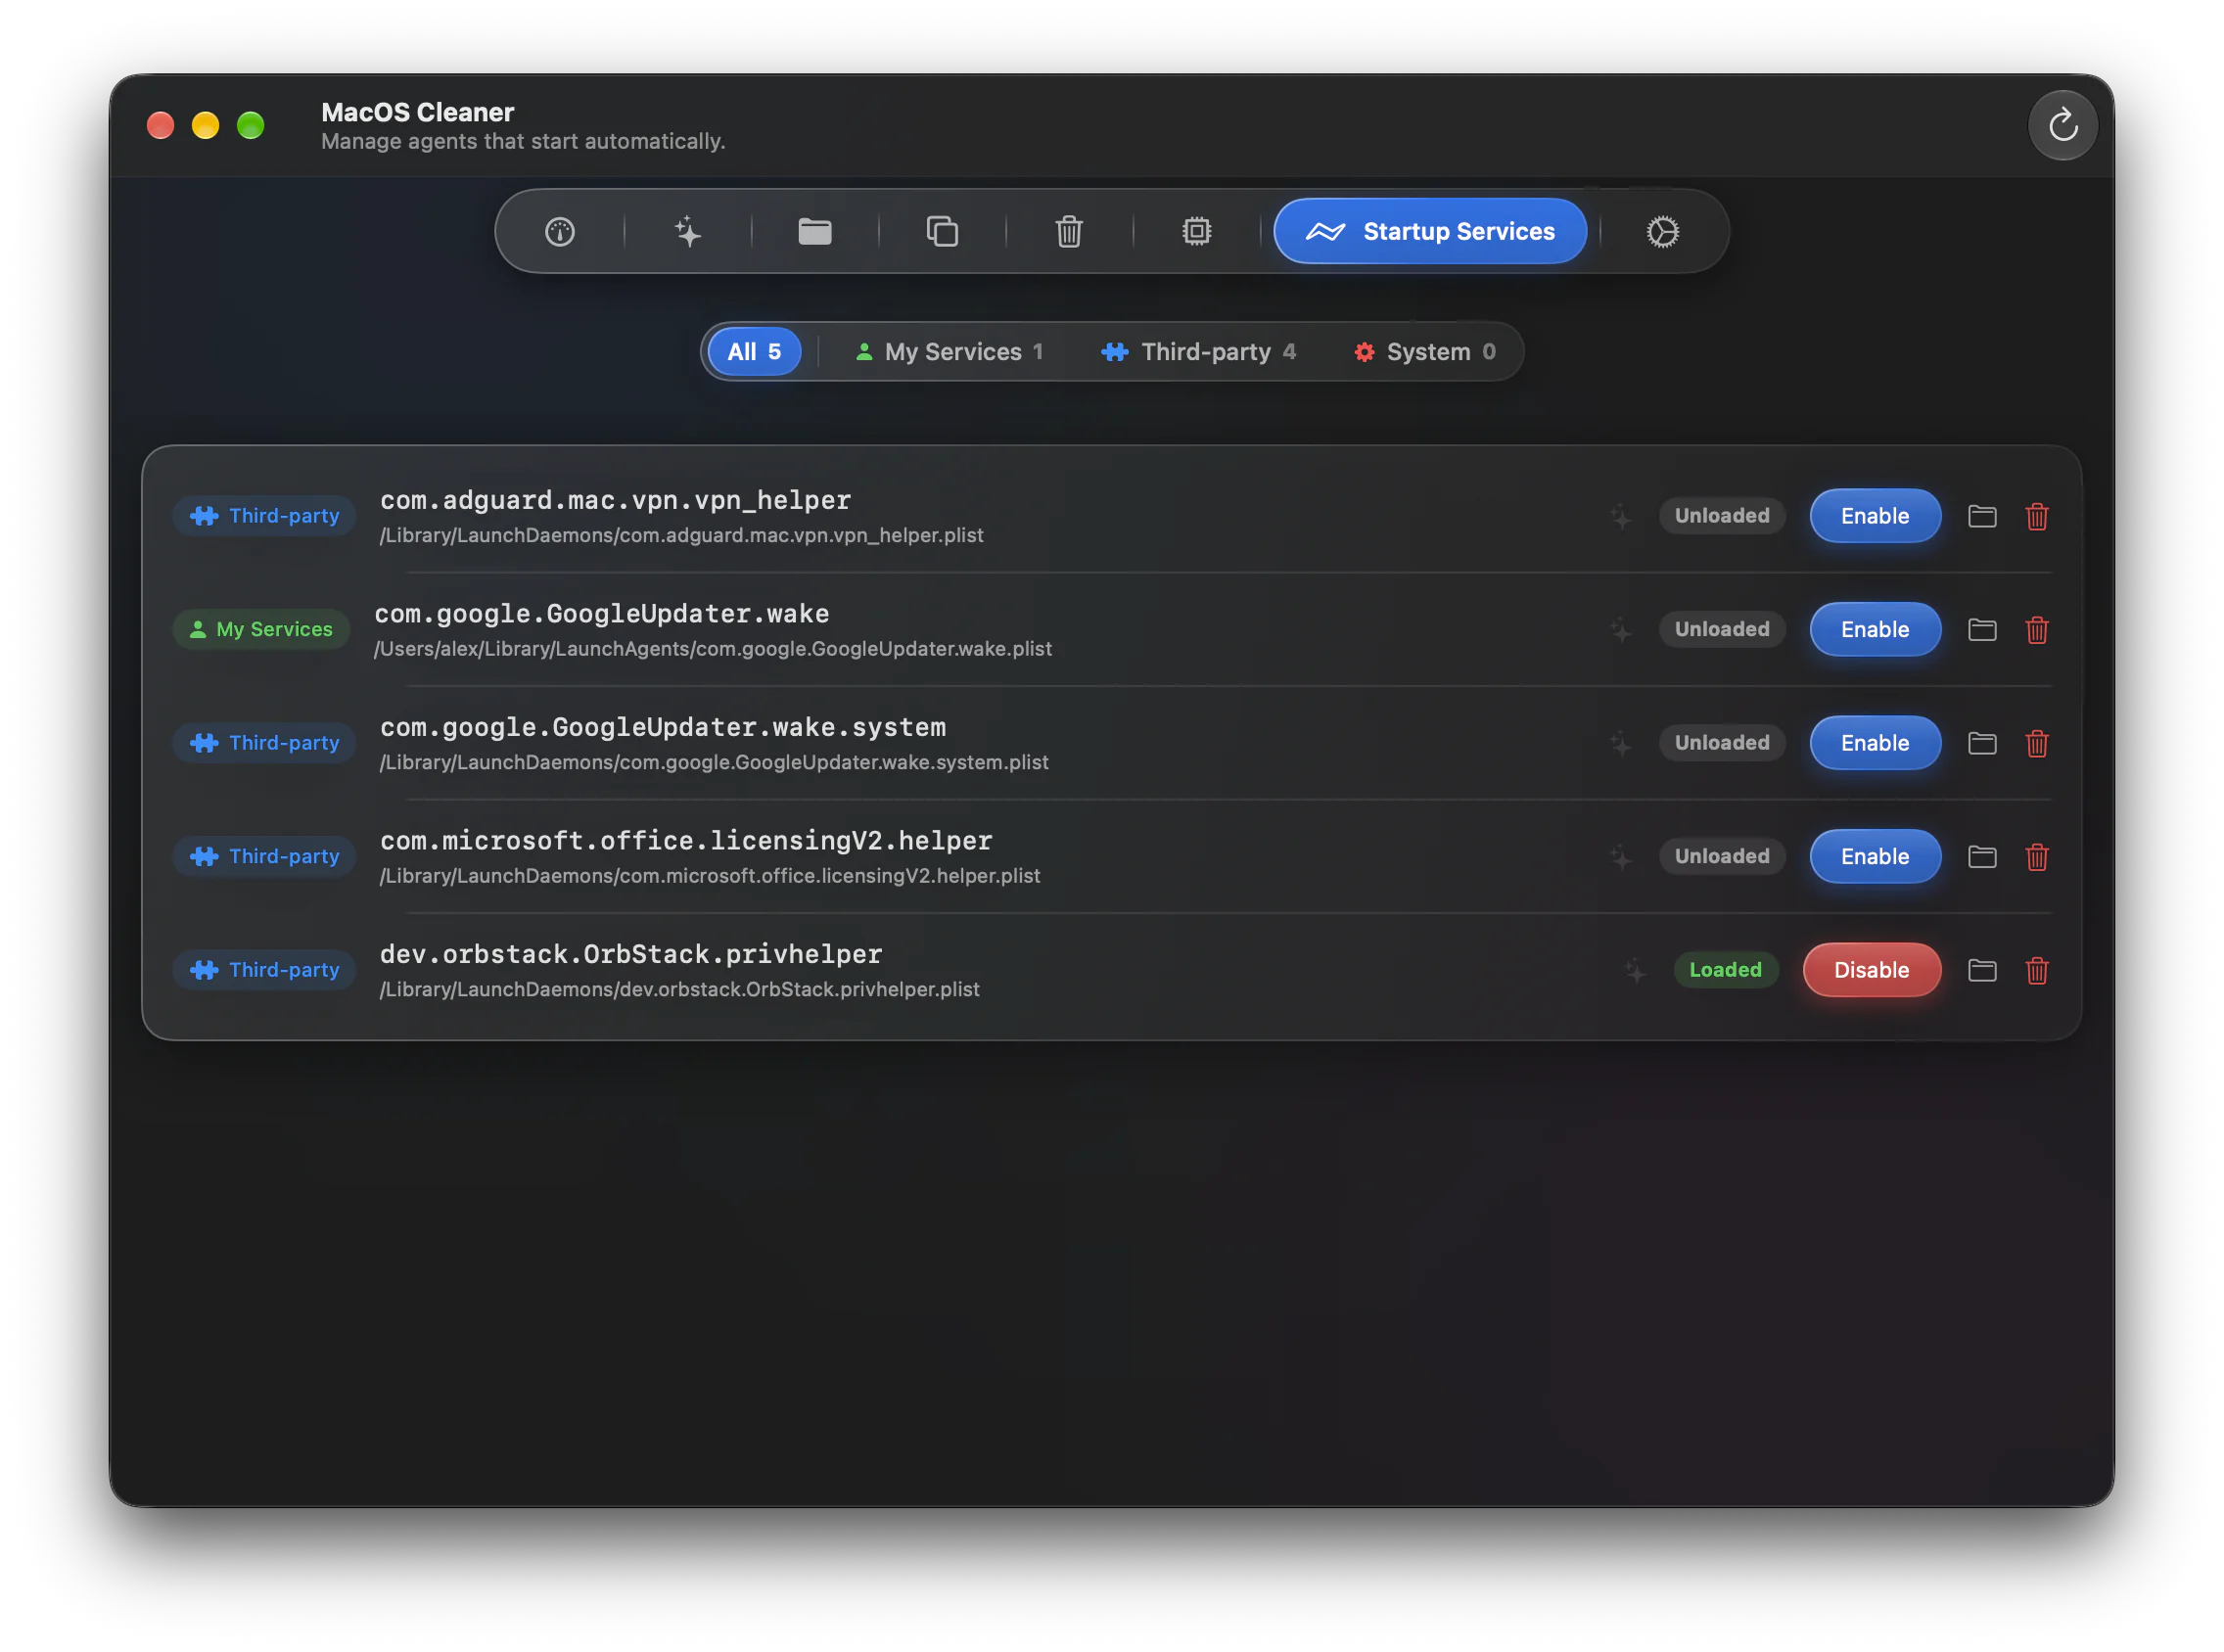Viewport: 2224px width, 1652px height.
Task: Open the duplicates toolbar icon
Action: point(942,232)
